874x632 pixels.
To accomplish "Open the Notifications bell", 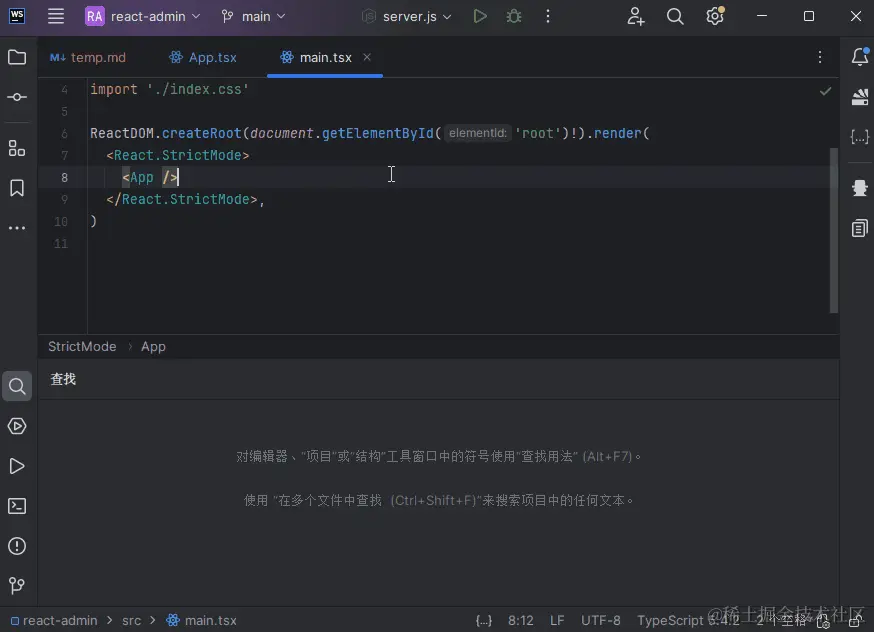I will (x=860, y=56).
